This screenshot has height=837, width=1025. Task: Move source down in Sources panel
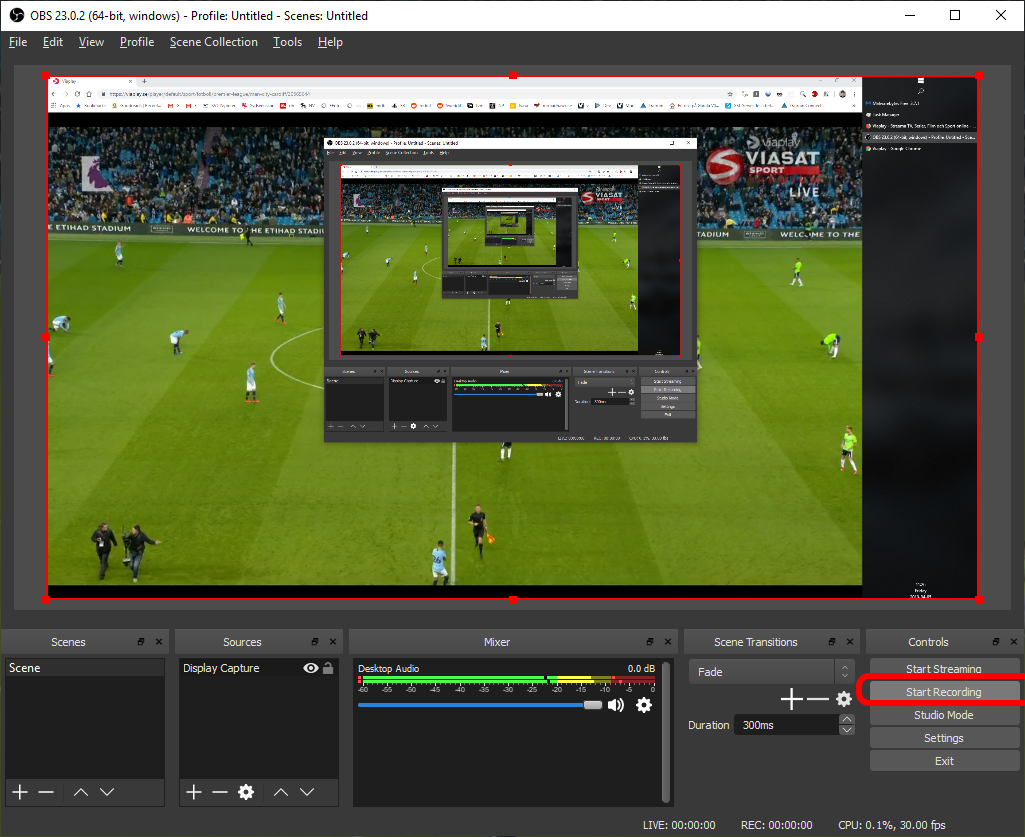point(307,792)
